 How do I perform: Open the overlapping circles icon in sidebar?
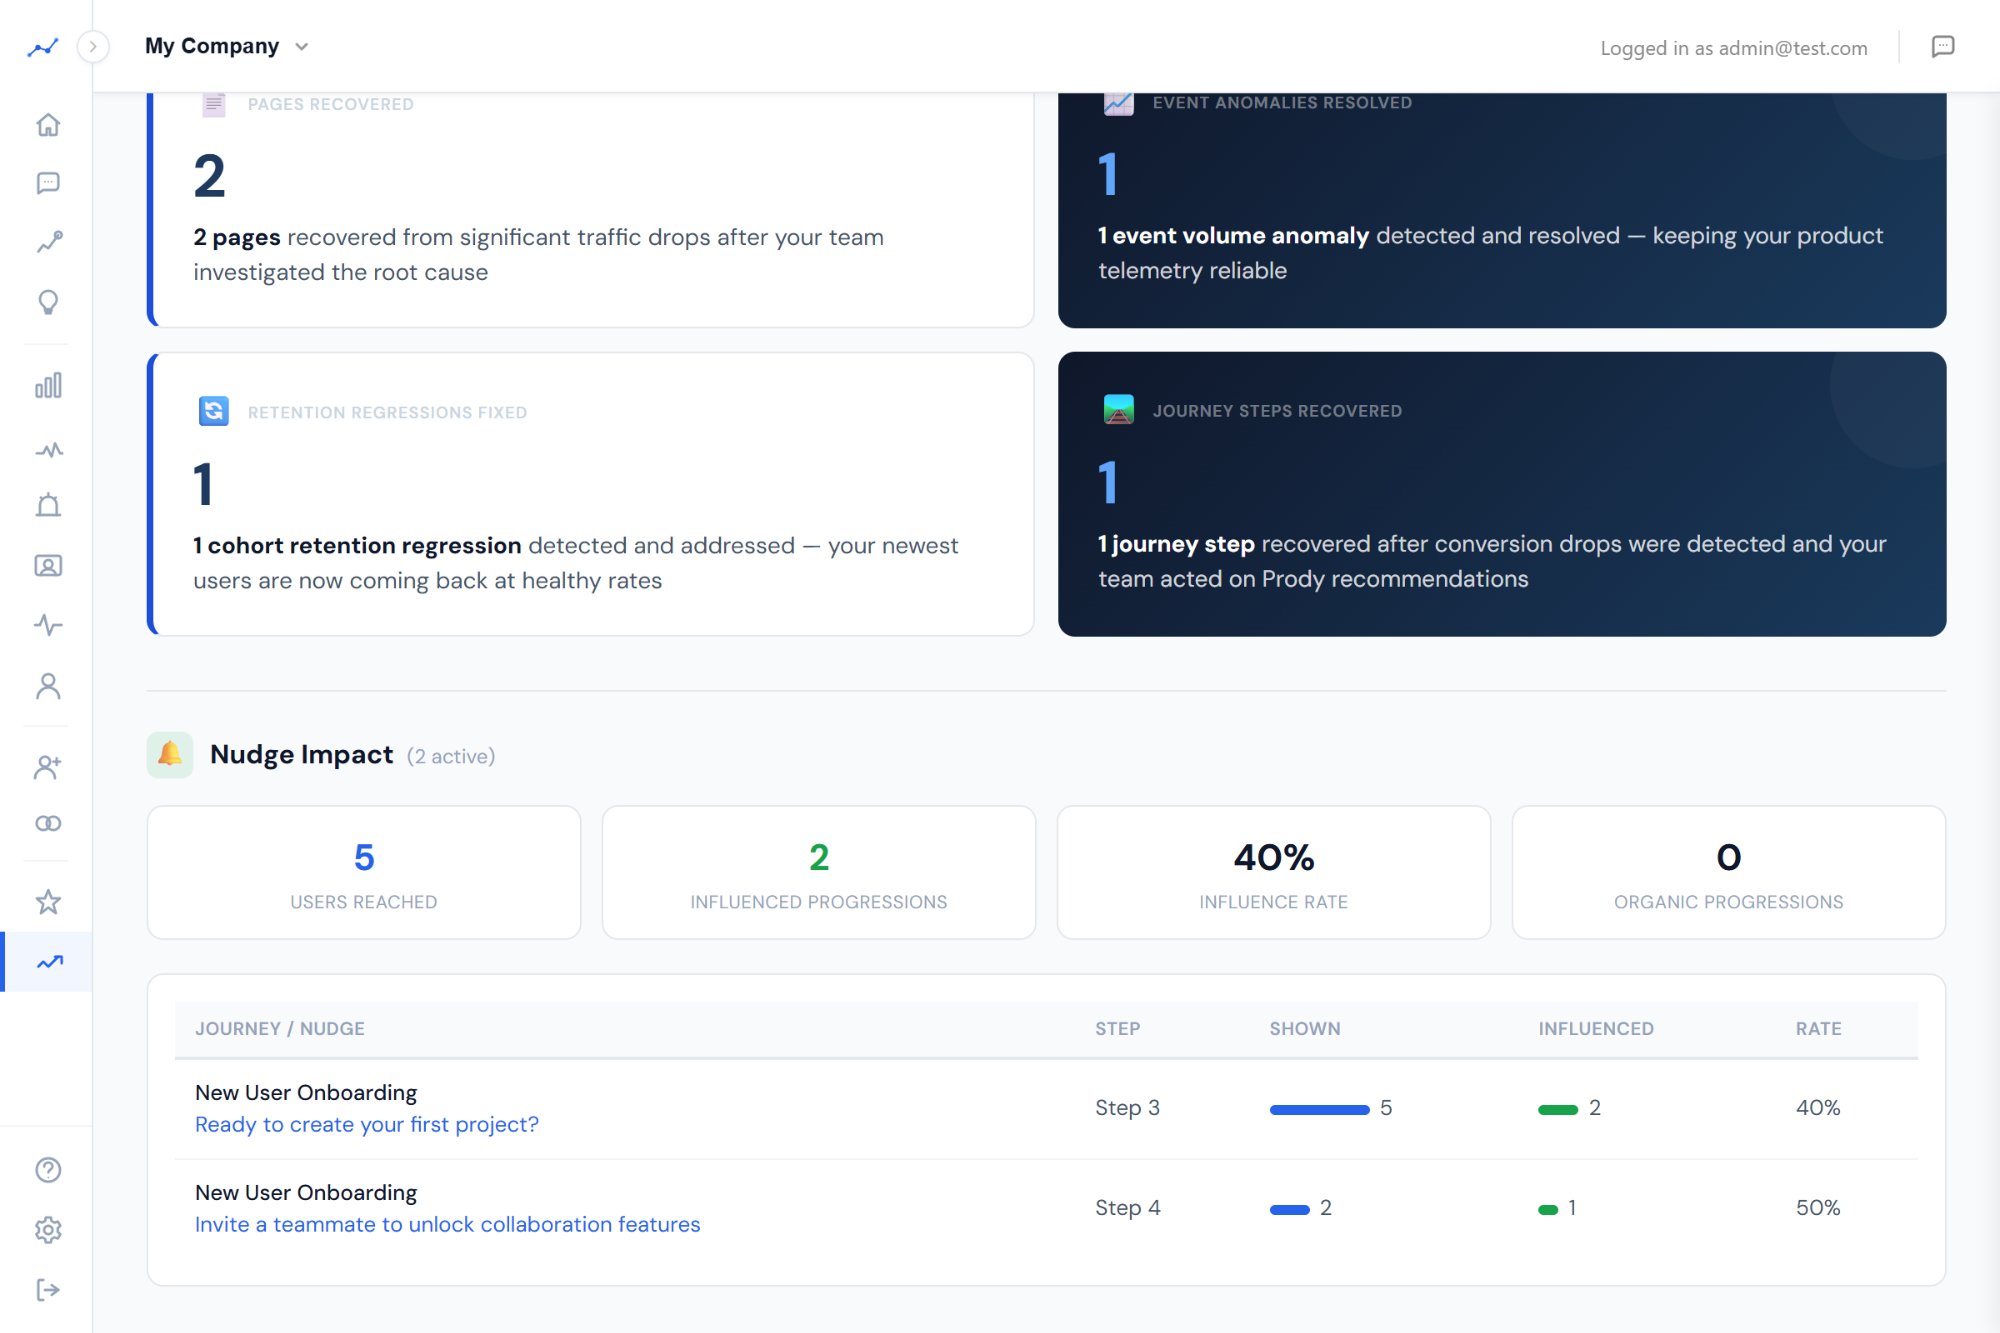point(48,823)
